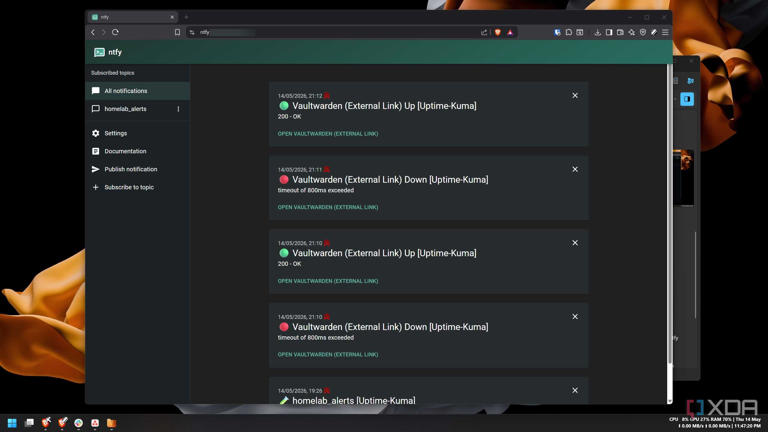The image size is (768, 432).
Task: Click the bookmark icon beside address bar
Action: 177,32
